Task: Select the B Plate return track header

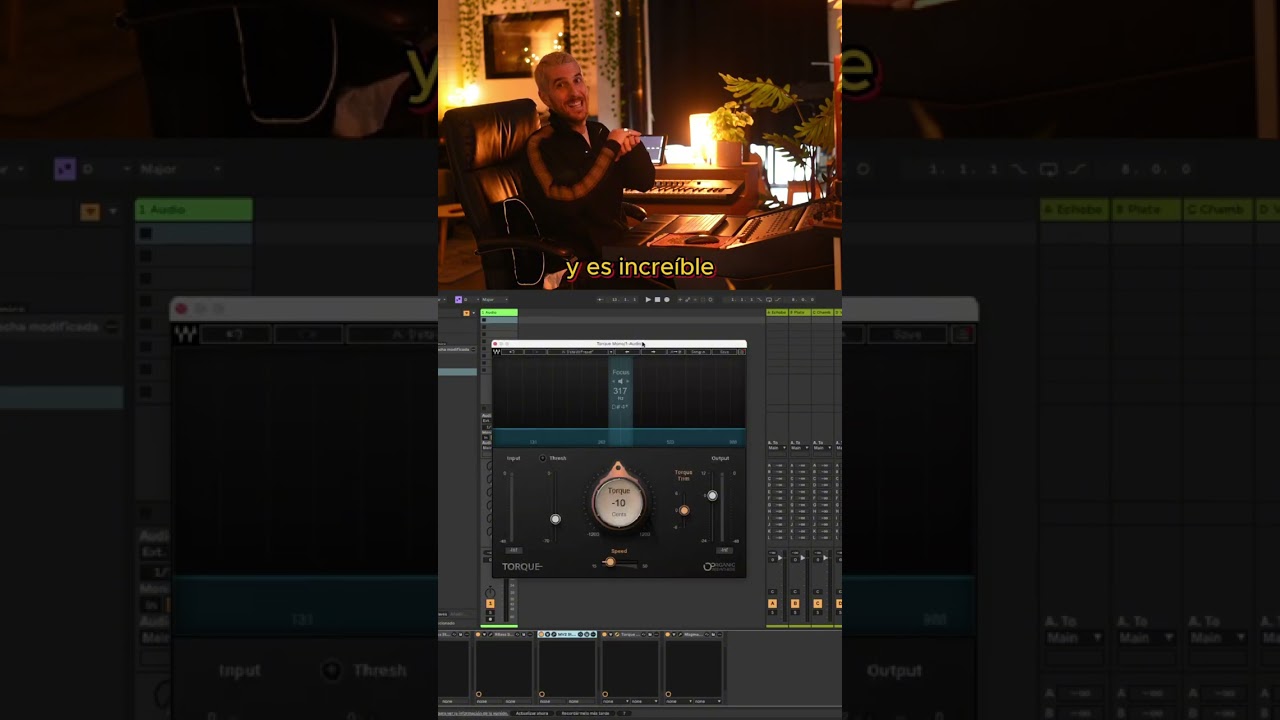Action: click(800, 312)
